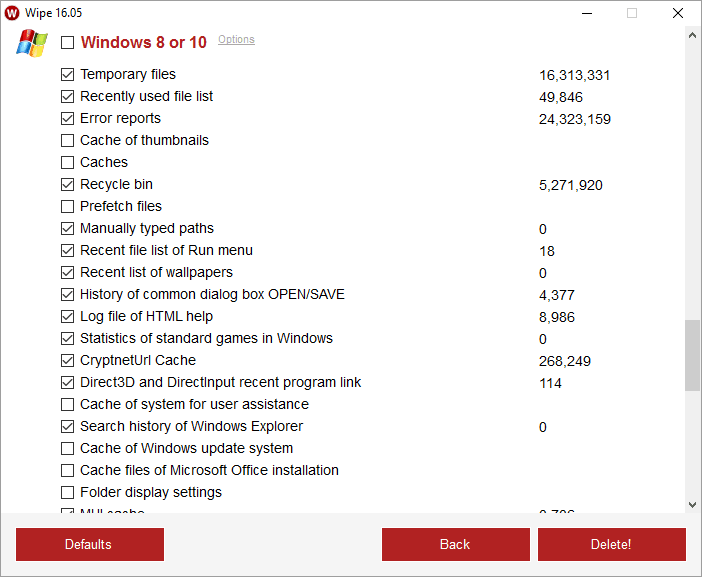Viewport: 702px width, 577px height.
Task: Enable Cache of Windows update system checkbox
Action: (67, 448)
